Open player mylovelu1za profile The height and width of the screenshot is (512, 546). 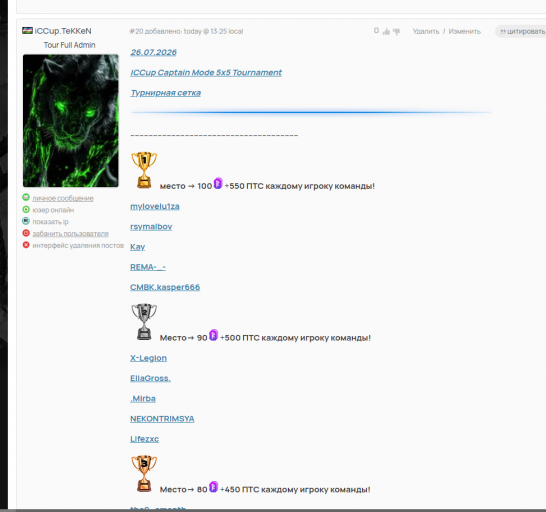(155, 206)
